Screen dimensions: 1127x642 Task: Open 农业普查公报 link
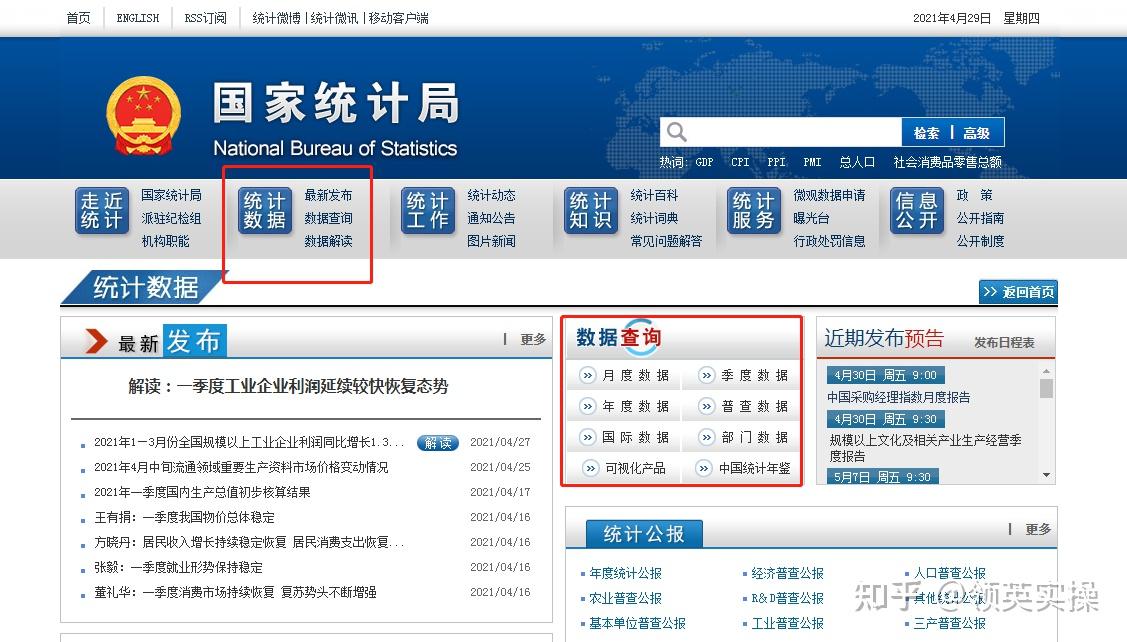[x=625, y=599]
